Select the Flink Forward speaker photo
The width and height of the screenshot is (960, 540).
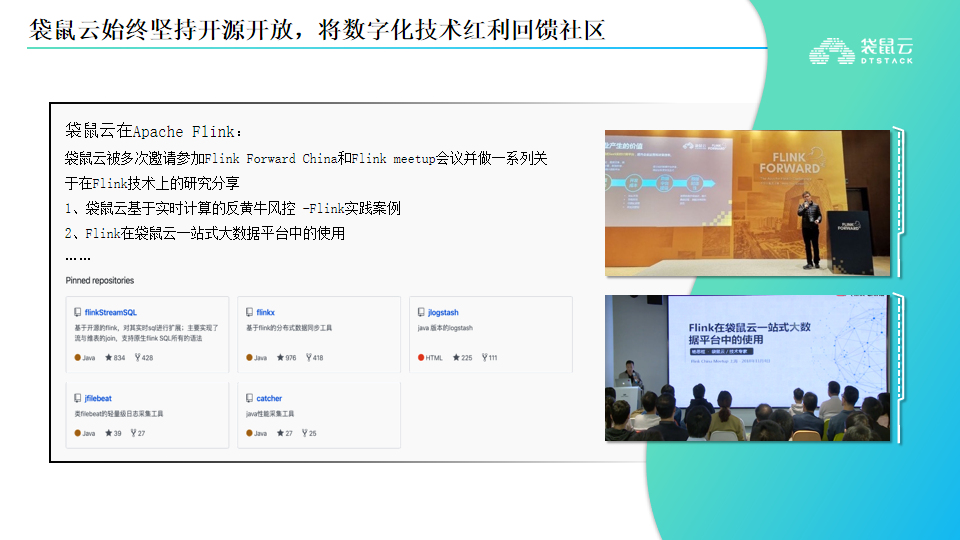point(748,203)
